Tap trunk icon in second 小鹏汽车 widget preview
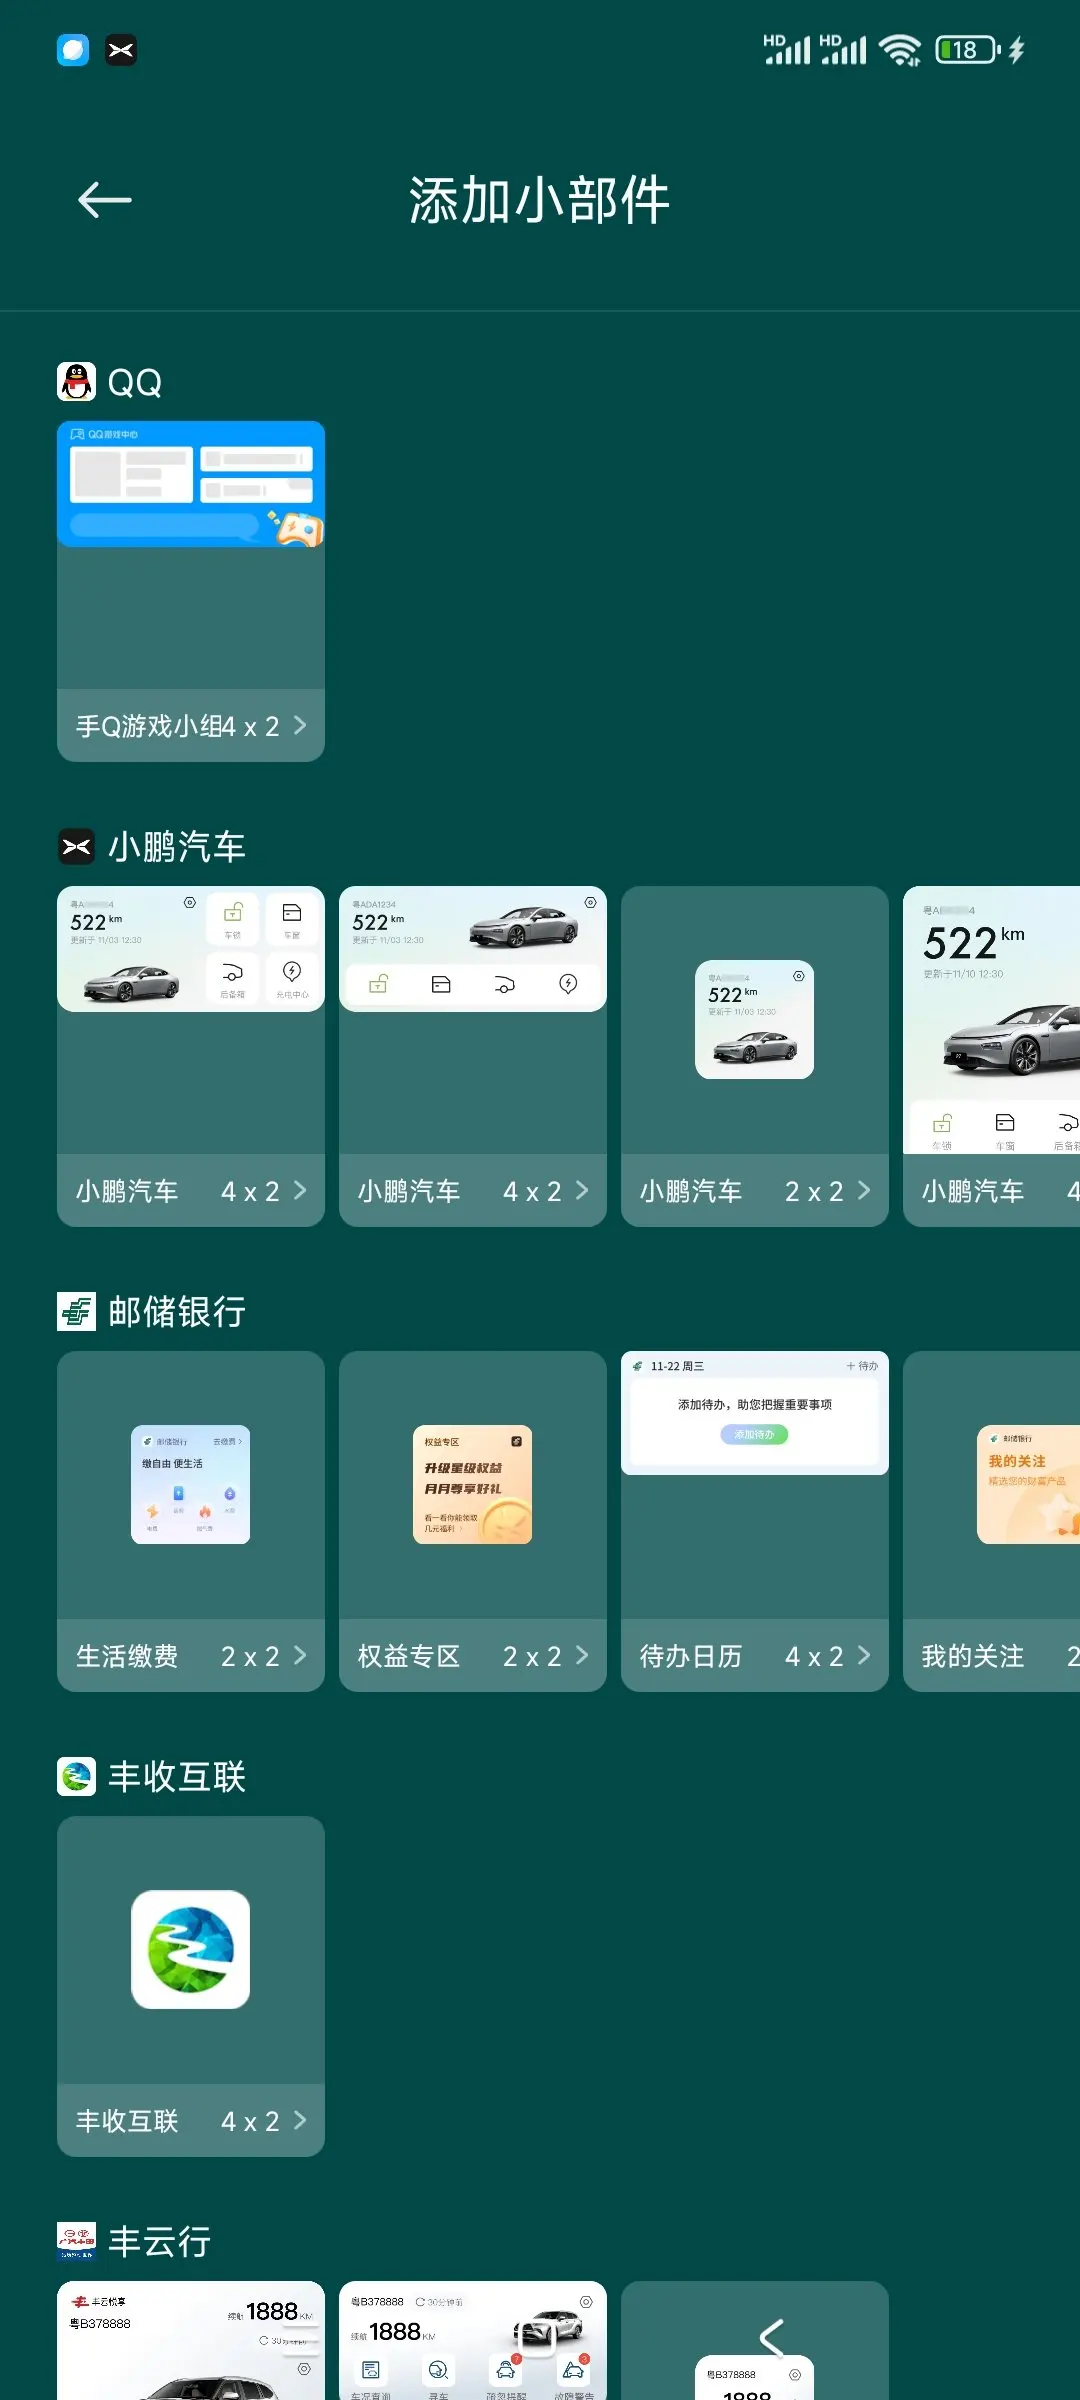Image resolution: width=1080 pixels, height=2400 pixels. 505,985
